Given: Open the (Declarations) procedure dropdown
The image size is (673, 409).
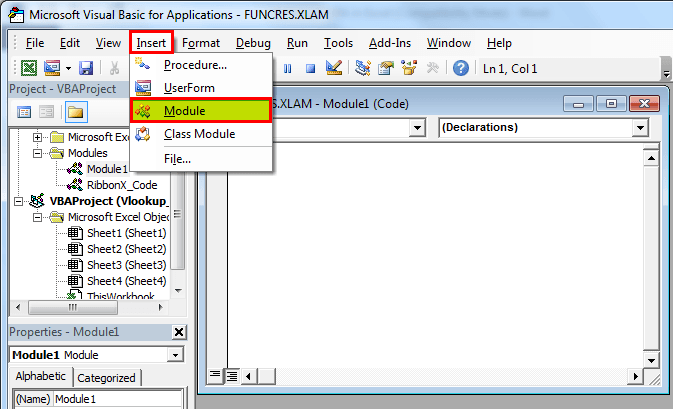Looking at the screenshot, I should tap(640, 127).
